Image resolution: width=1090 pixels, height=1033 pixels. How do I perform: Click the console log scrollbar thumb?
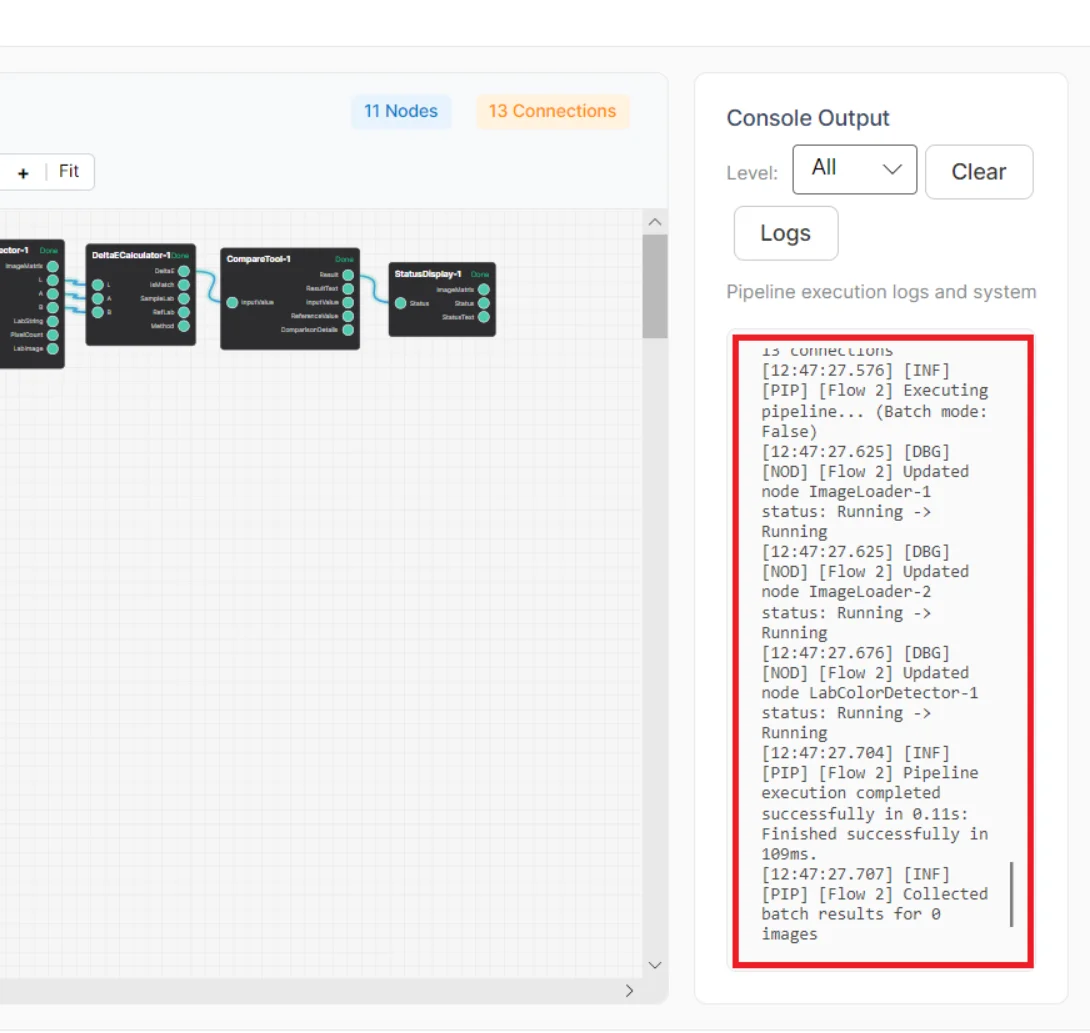pos(1011,894)
